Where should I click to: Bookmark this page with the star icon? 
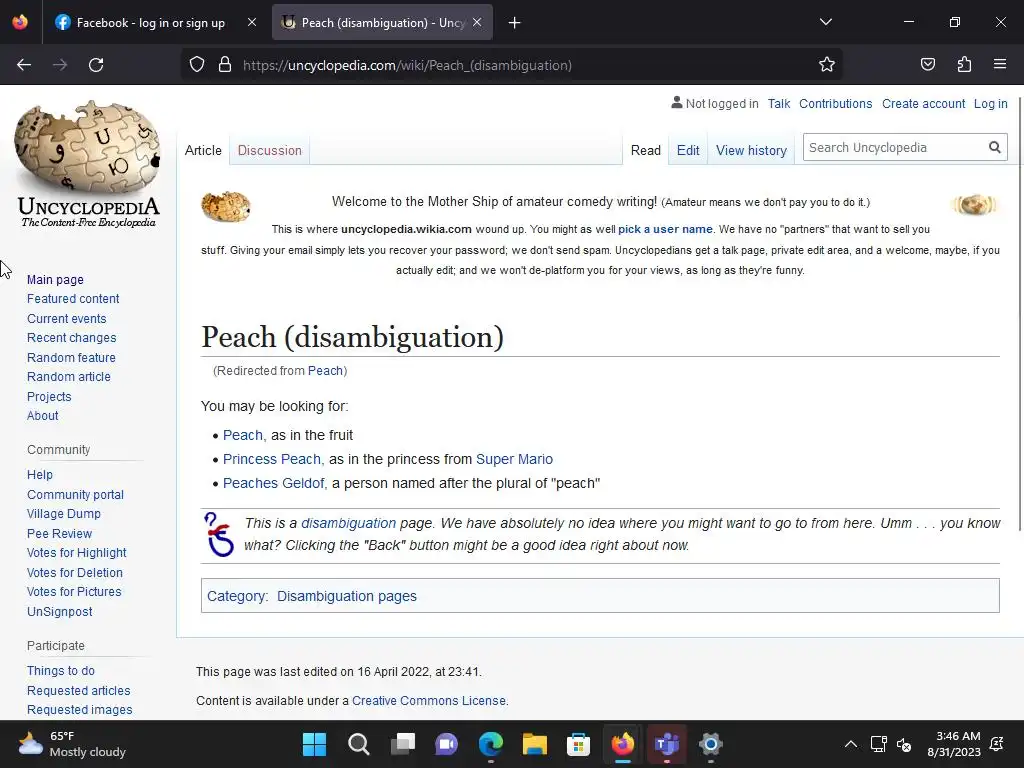(x=827, y=65)
